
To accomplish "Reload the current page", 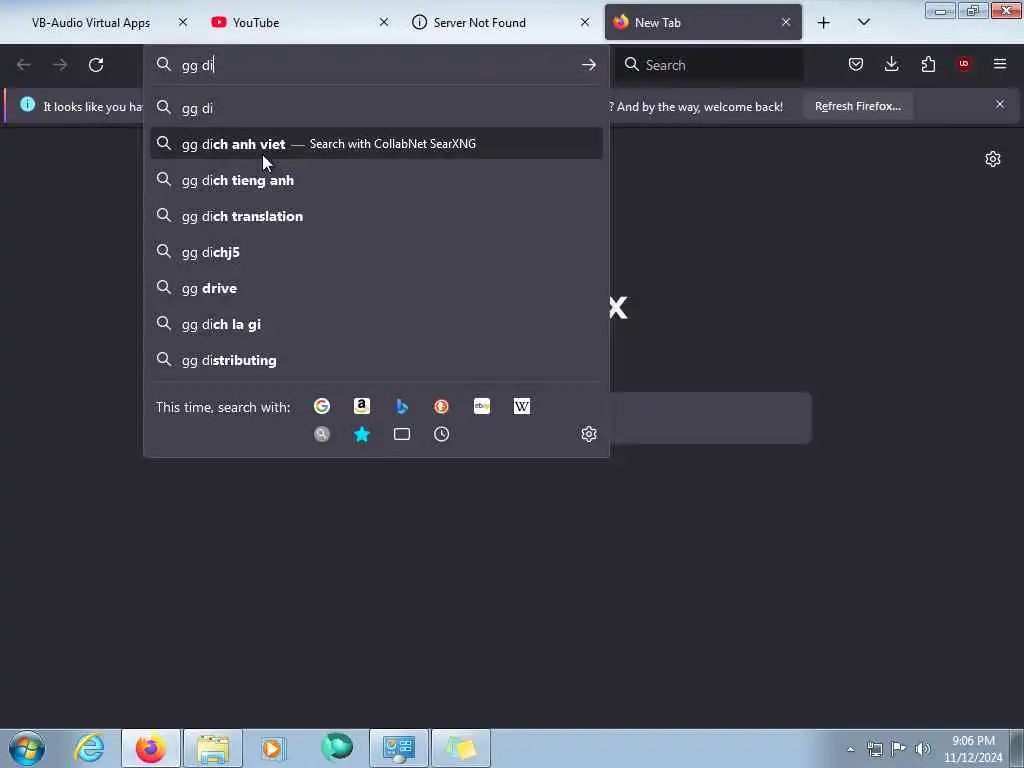I will (x=96, y=65).
